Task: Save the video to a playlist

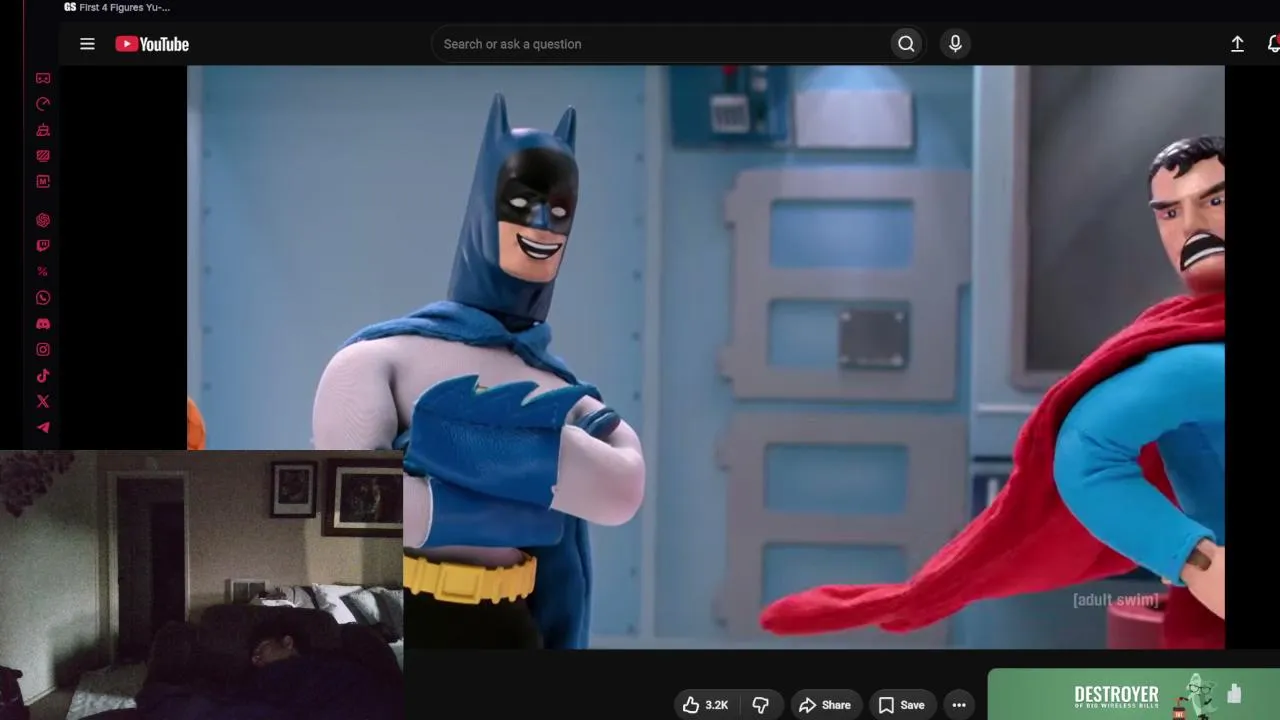Action: 902,705
